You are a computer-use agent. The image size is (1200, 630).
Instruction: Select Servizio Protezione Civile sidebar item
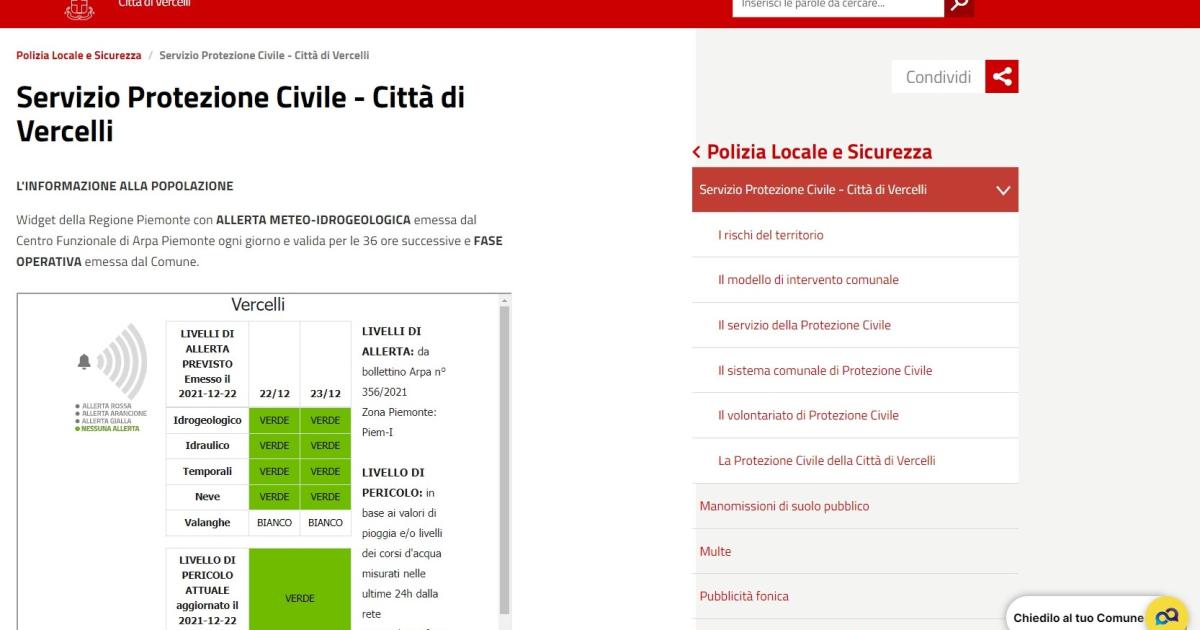855,190
